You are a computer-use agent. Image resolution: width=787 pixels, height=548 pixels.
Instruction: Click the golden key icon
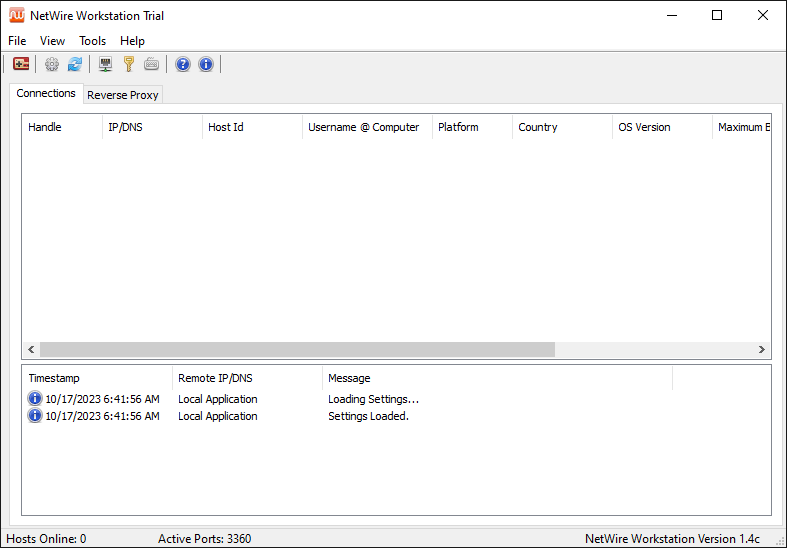(129, 64)
